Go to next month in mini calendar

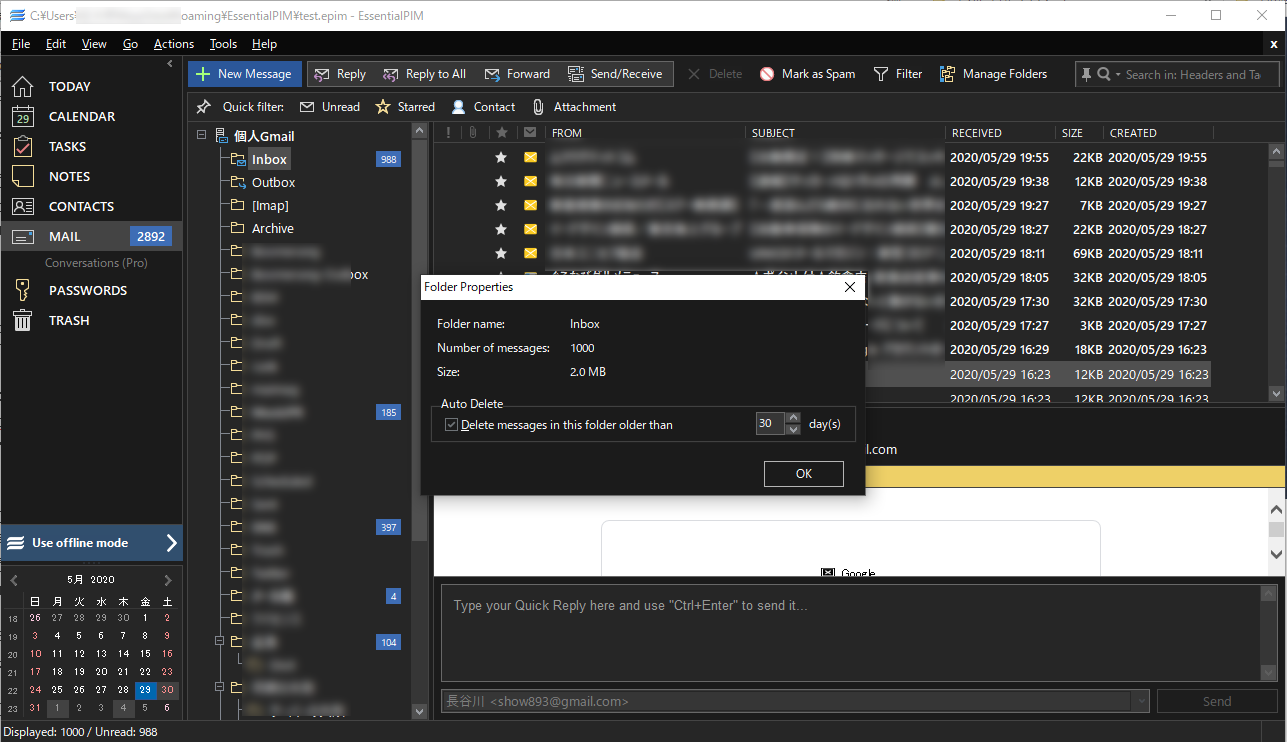coord(167,580)
